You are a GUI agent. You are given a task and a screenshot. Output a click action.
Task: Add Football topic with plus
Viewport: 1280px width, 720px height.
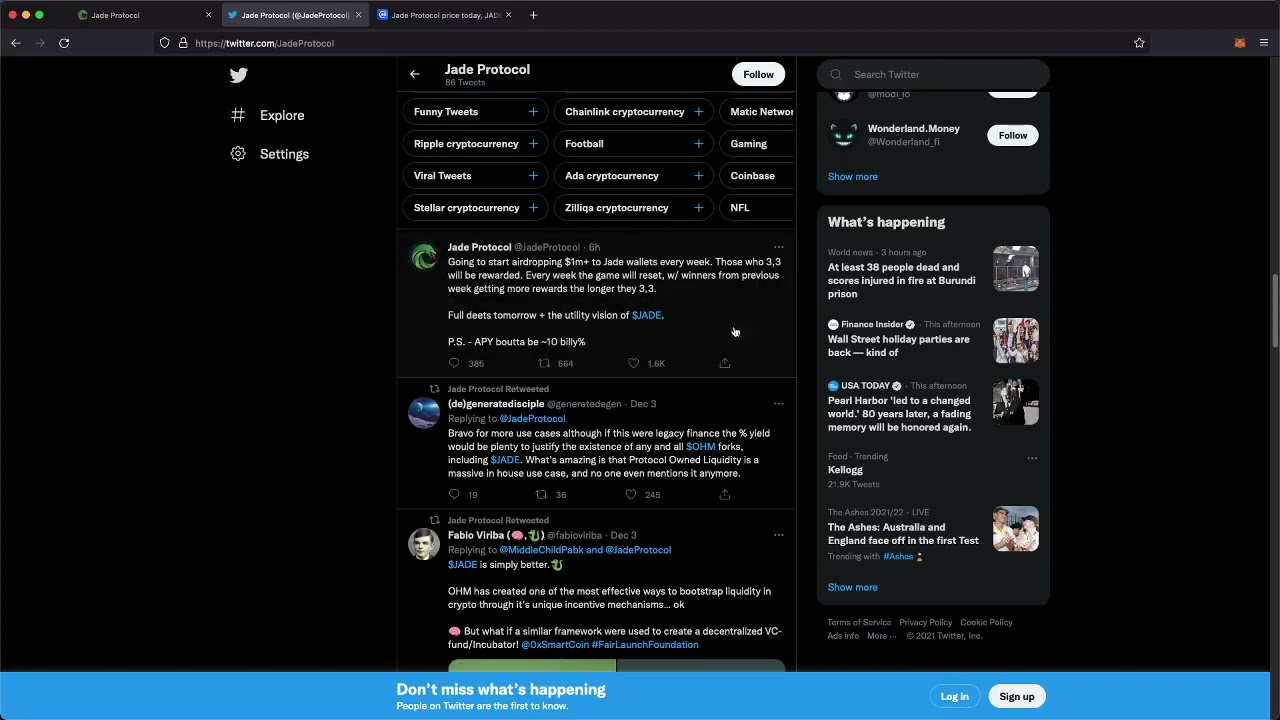[x=698, y=144]
